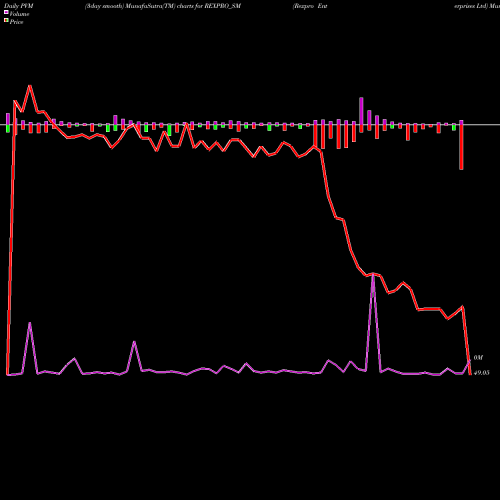Click the 49.05 price value label
This screenshot has height=500, width=500.
tap(482, 373)
